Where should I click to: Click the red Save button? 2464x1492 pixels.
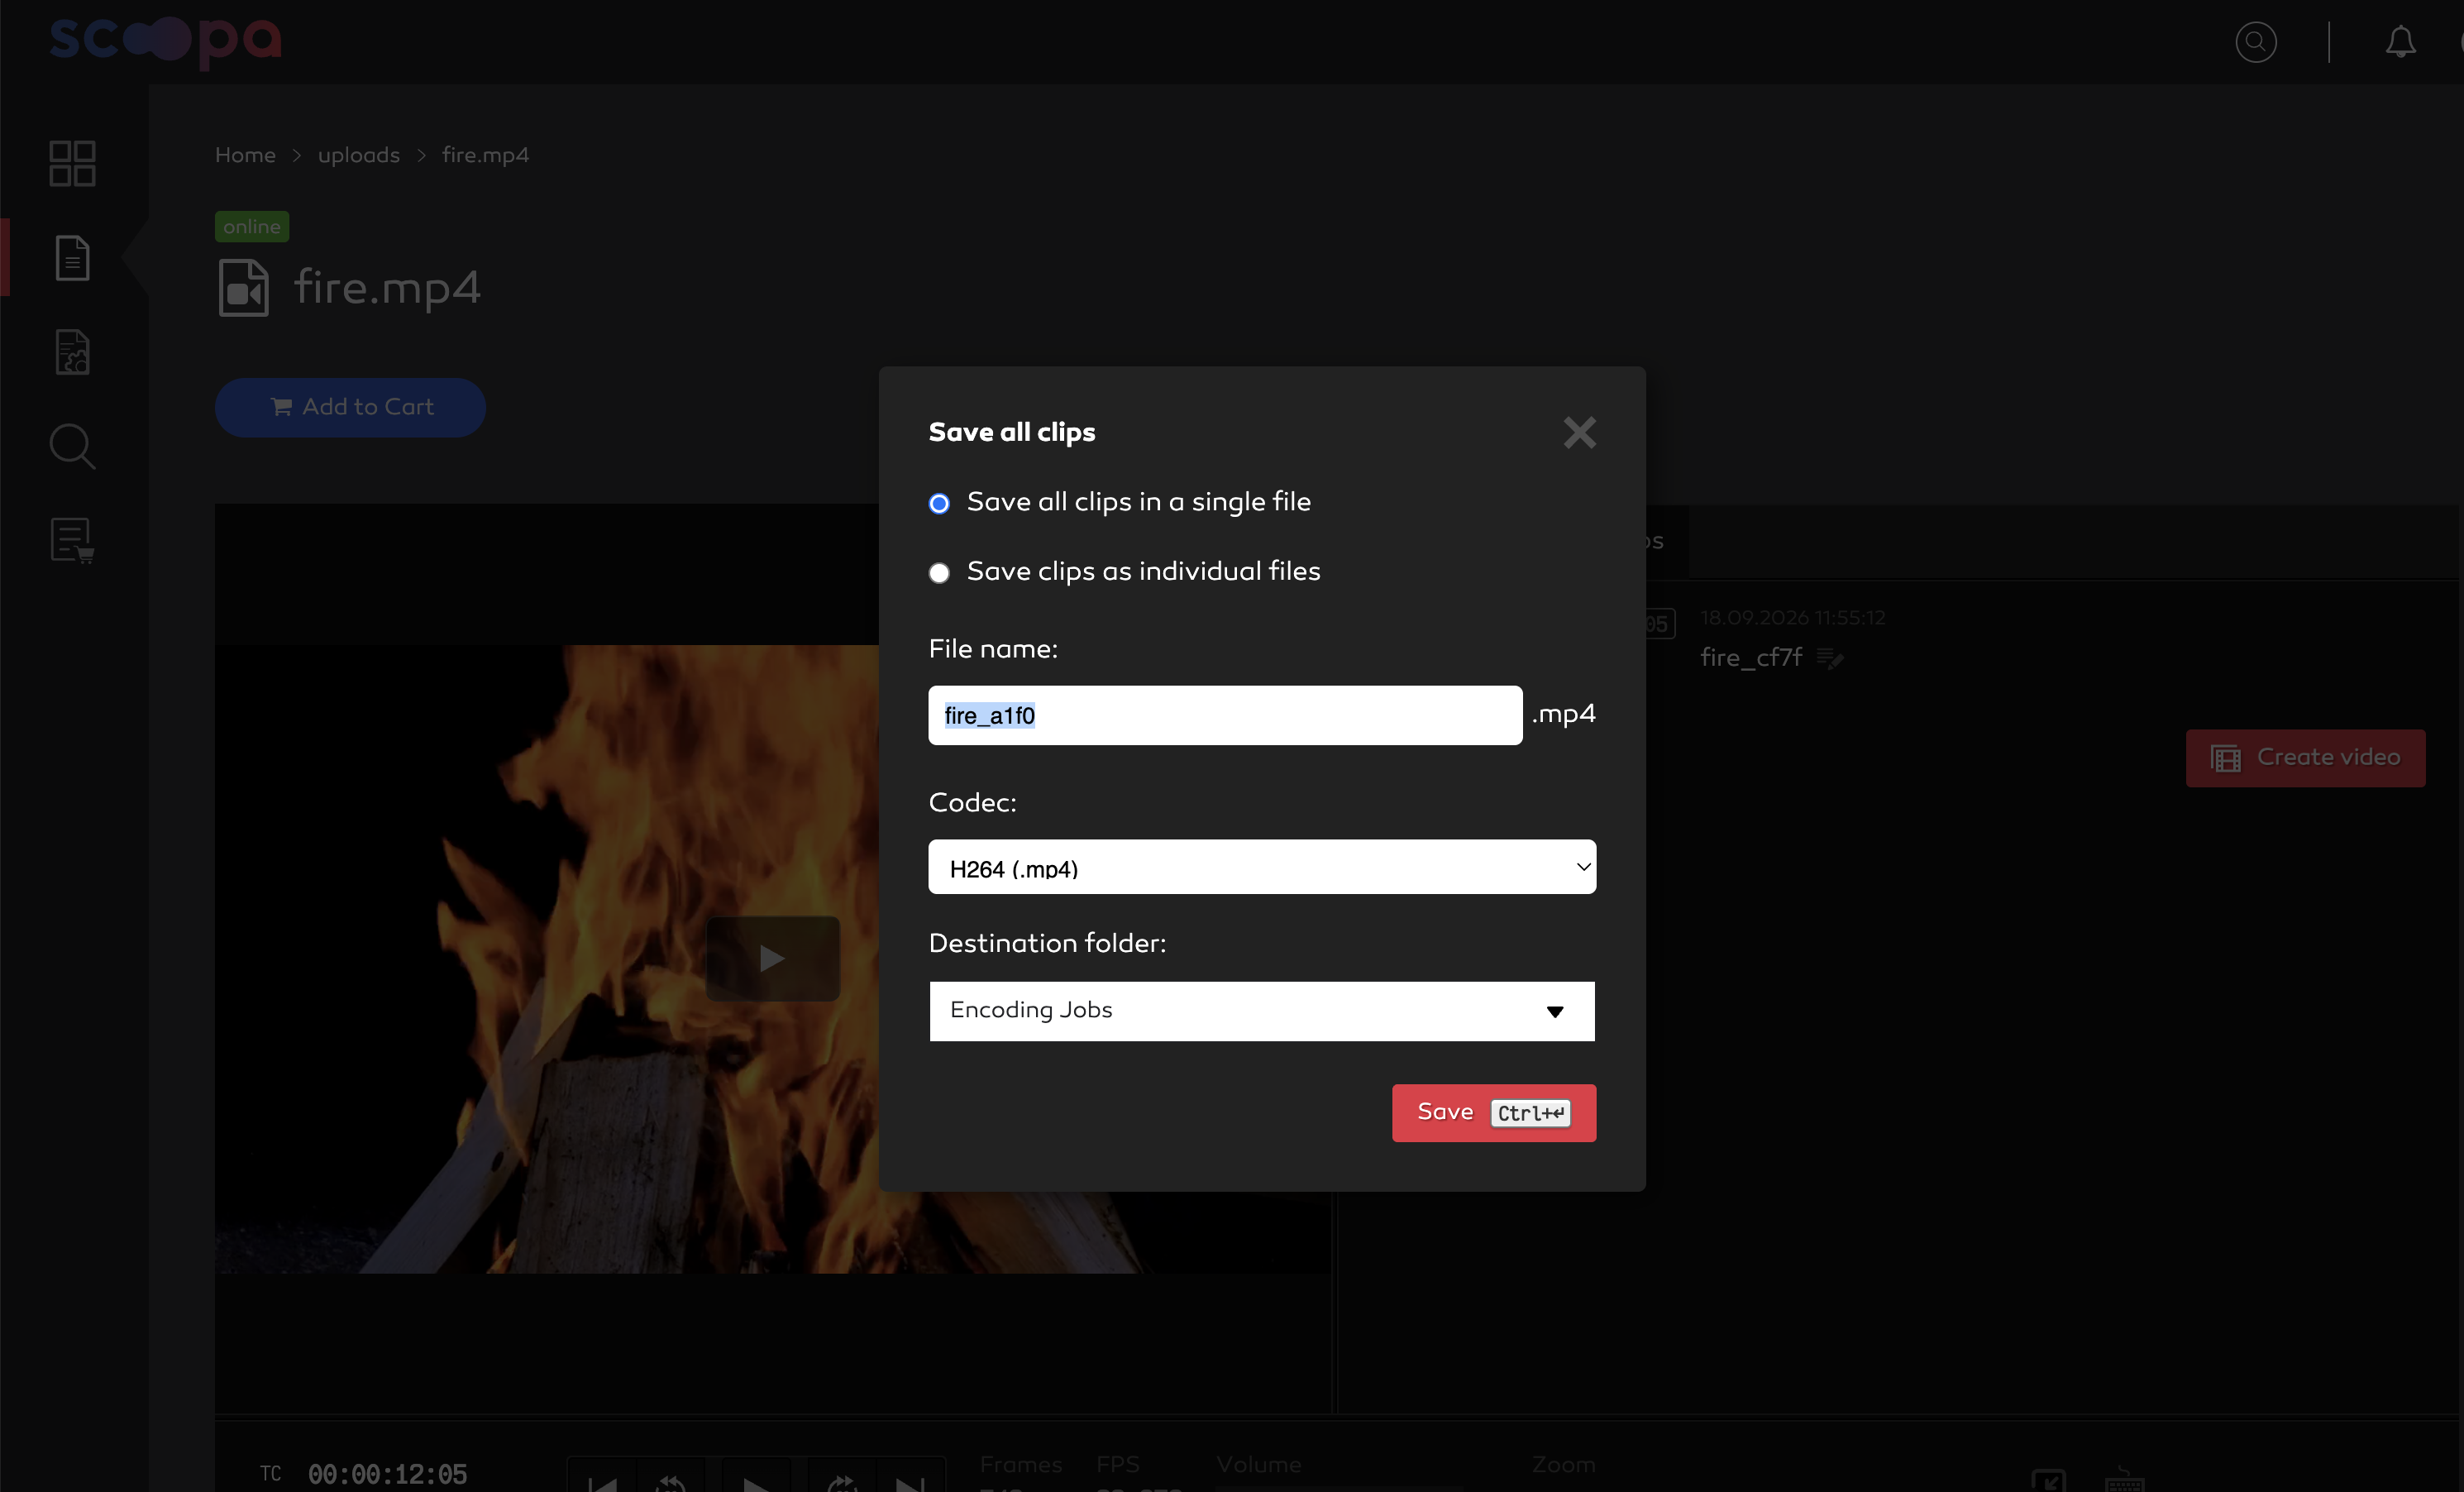1494,1113
